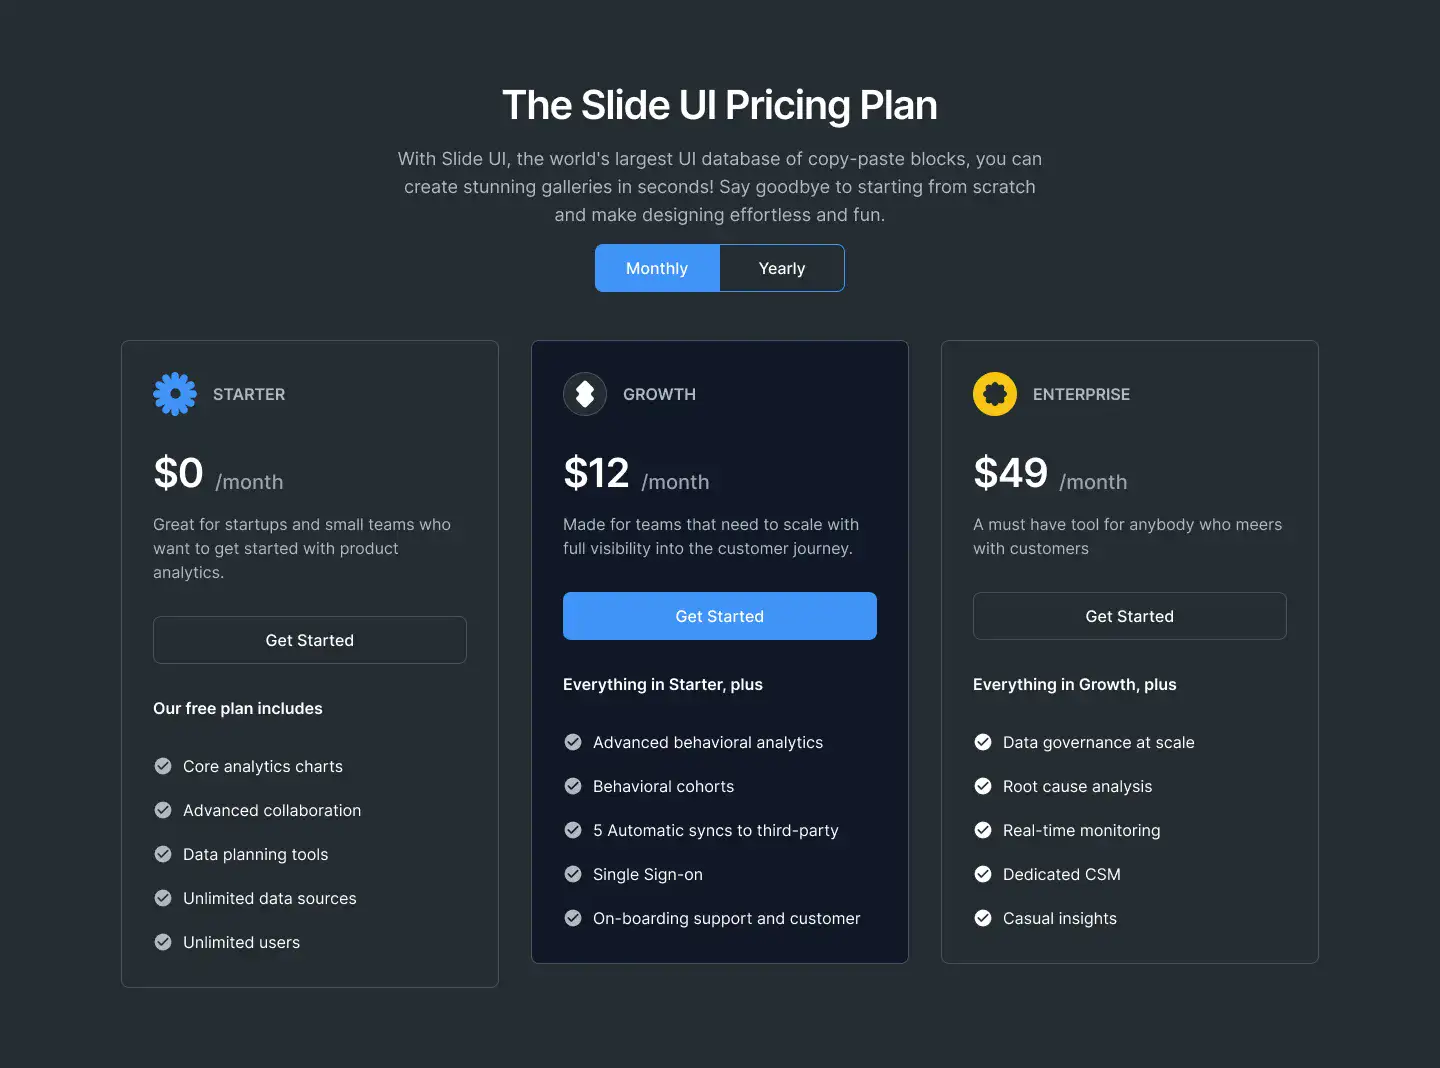Screen dimensions: 1440x1068
Task: Click the $49 Enterprise price
Action: (x=1011, y=473)
